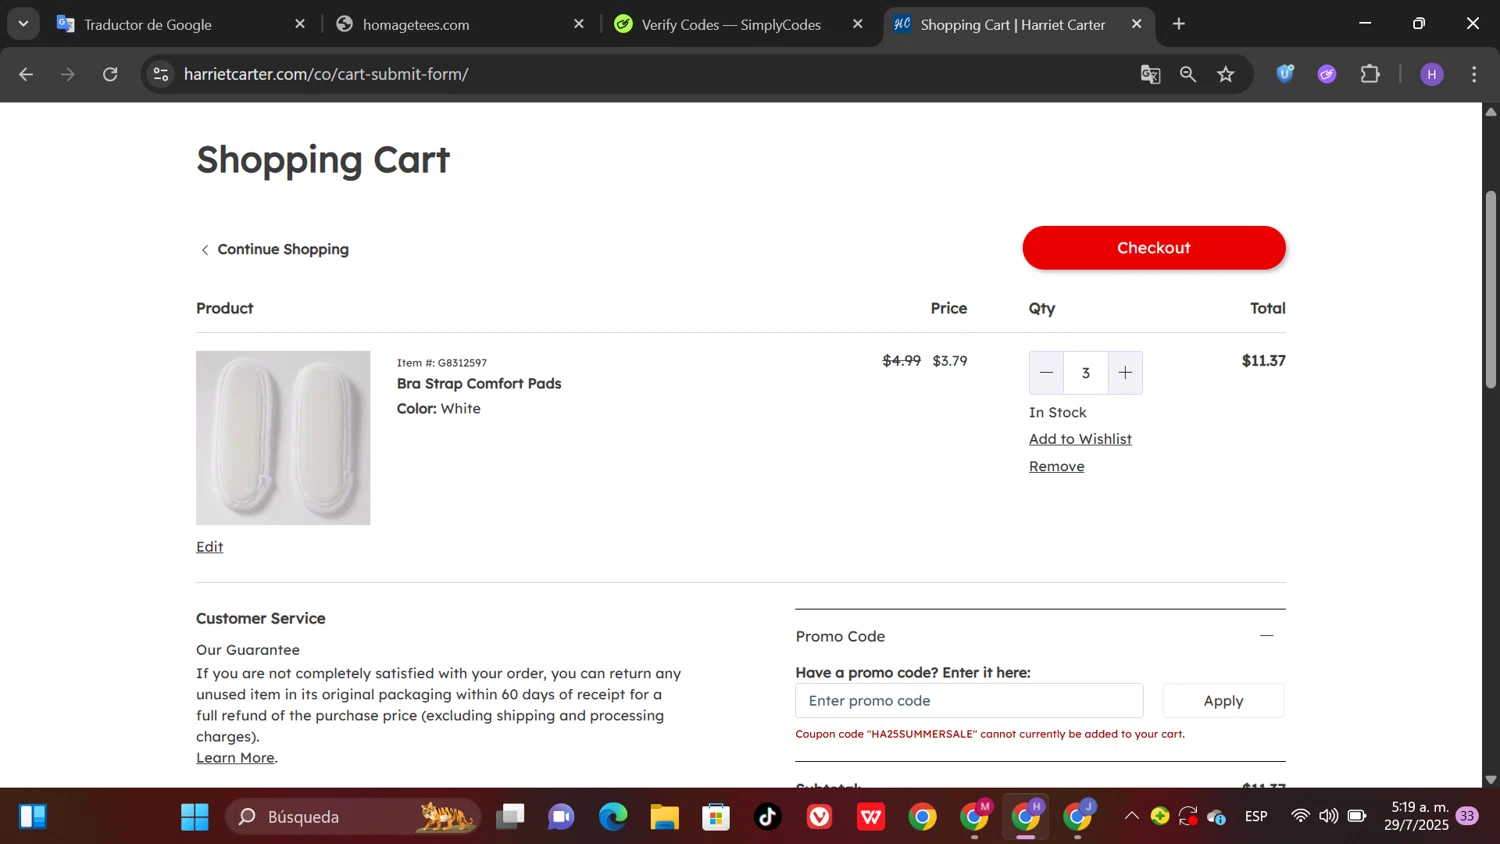Click the page vertical scrollbar thumb
1500x844 pixels.
click(1491, 289)
